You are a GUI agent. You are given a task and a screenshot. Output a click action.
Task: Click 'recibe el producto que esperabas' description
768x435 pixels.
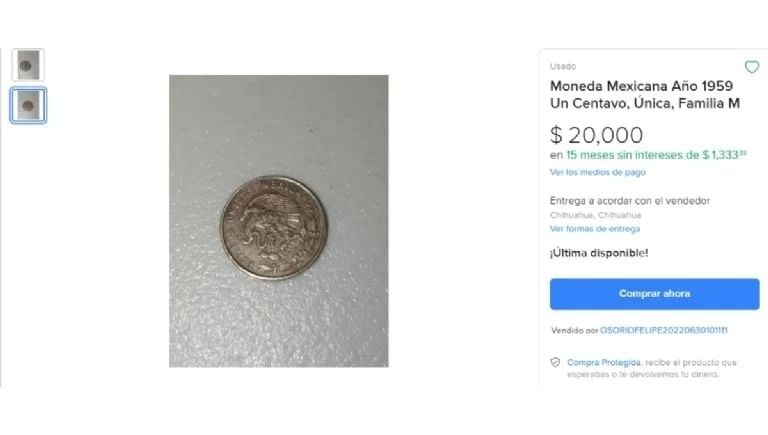[651, 368]
